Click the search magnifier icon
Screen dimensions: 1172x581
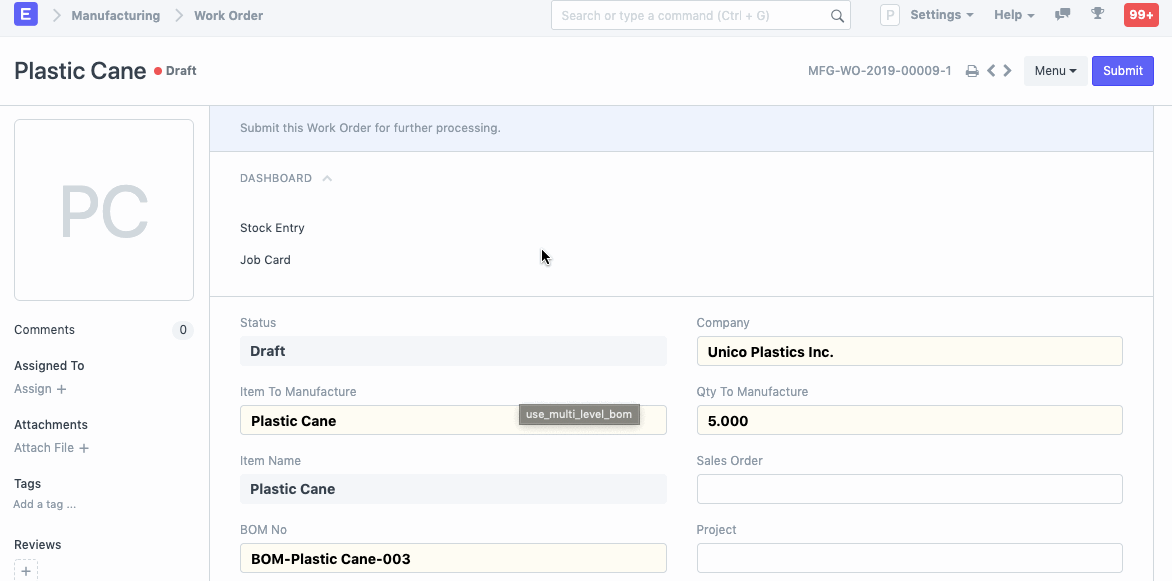(837, 16)
